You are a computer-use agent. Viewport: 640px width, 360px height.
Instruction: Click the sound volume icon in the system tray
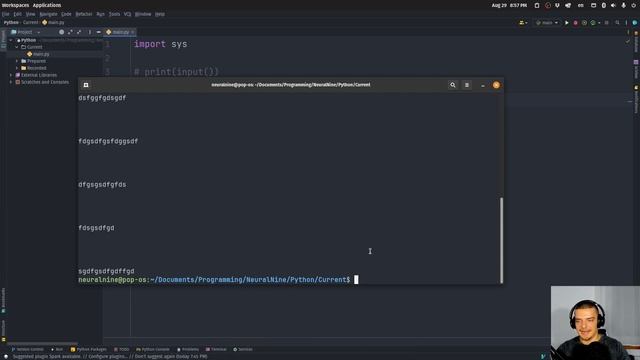coord(613,5)
